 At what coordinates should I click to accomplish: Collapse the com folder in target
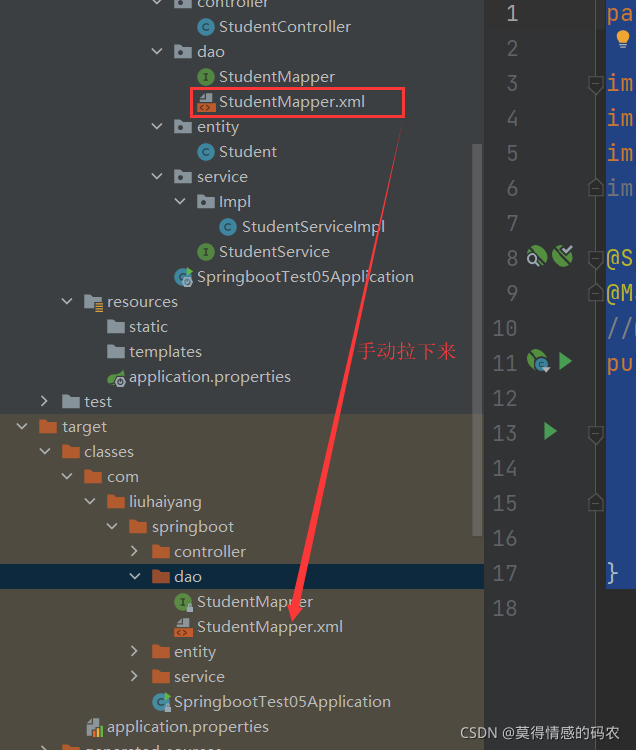(x=67, y=476)
